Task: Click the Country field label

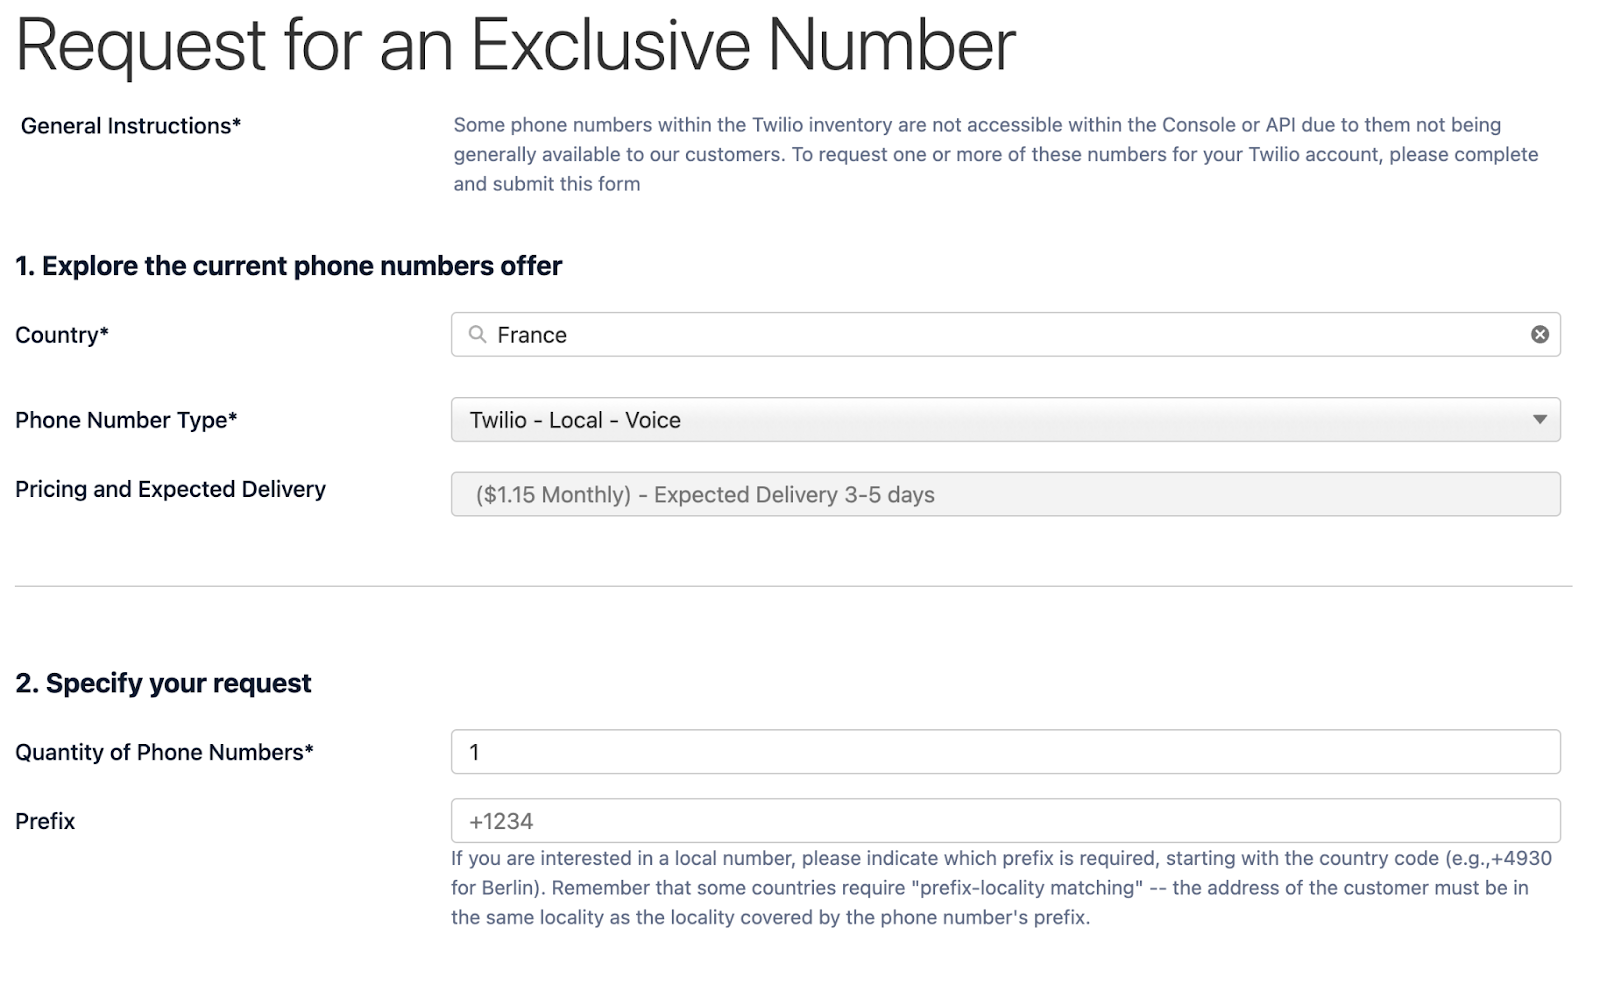Action: tap(62, 335)
